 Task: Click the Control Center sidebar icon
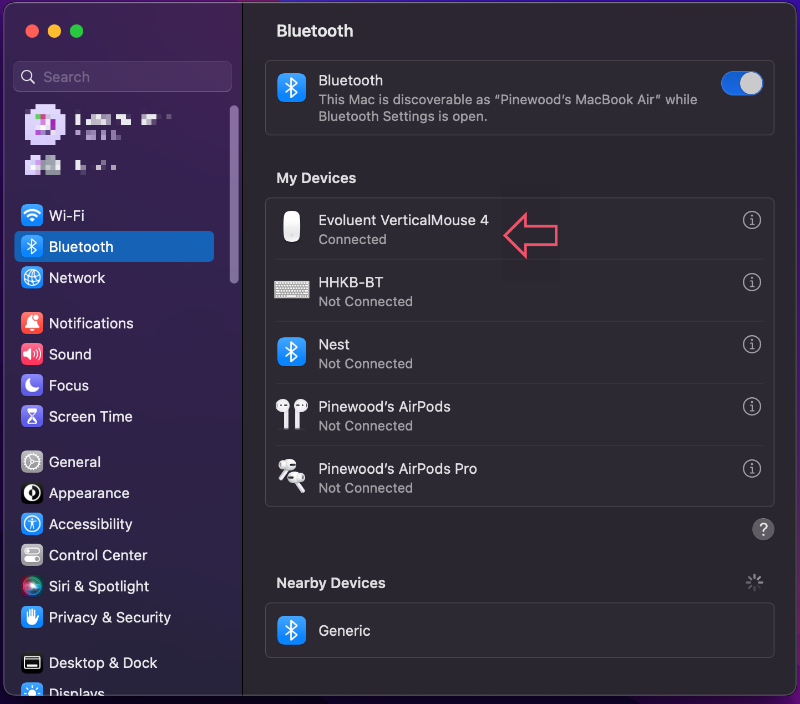click(x=32, y=556)
